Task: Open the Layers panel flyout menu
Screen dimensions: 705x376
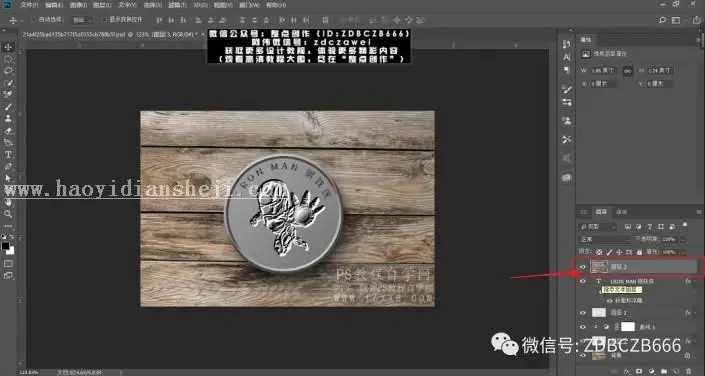Action: click(698, 212)
